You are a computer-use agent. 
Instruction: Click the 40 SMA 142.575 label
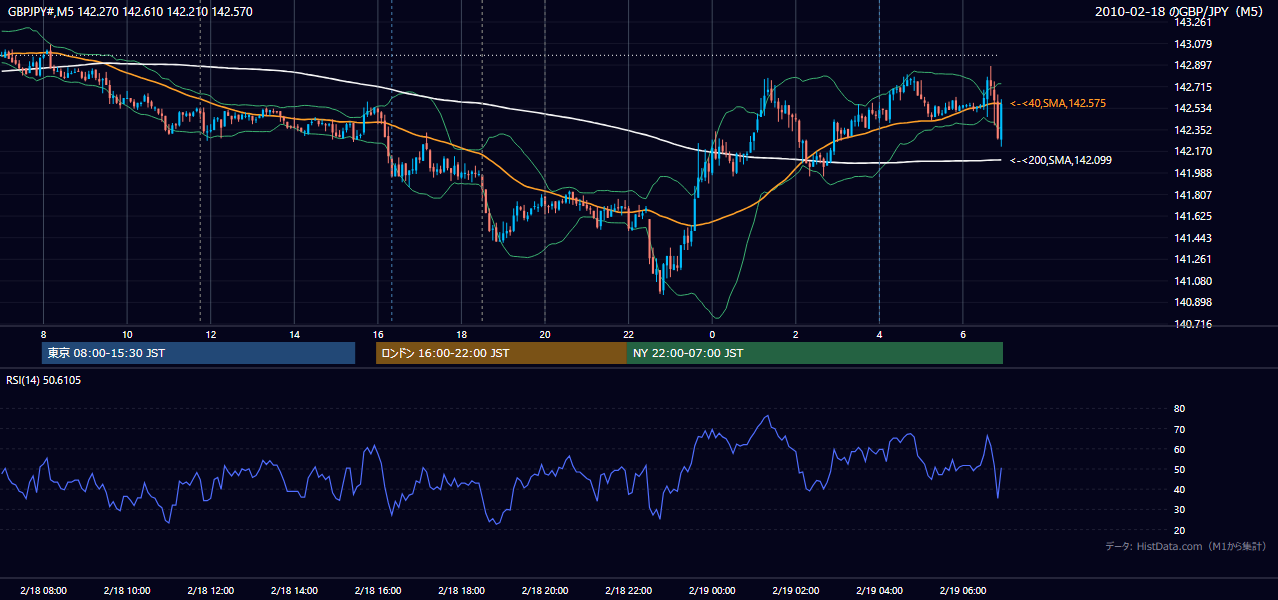(1058, 103)
